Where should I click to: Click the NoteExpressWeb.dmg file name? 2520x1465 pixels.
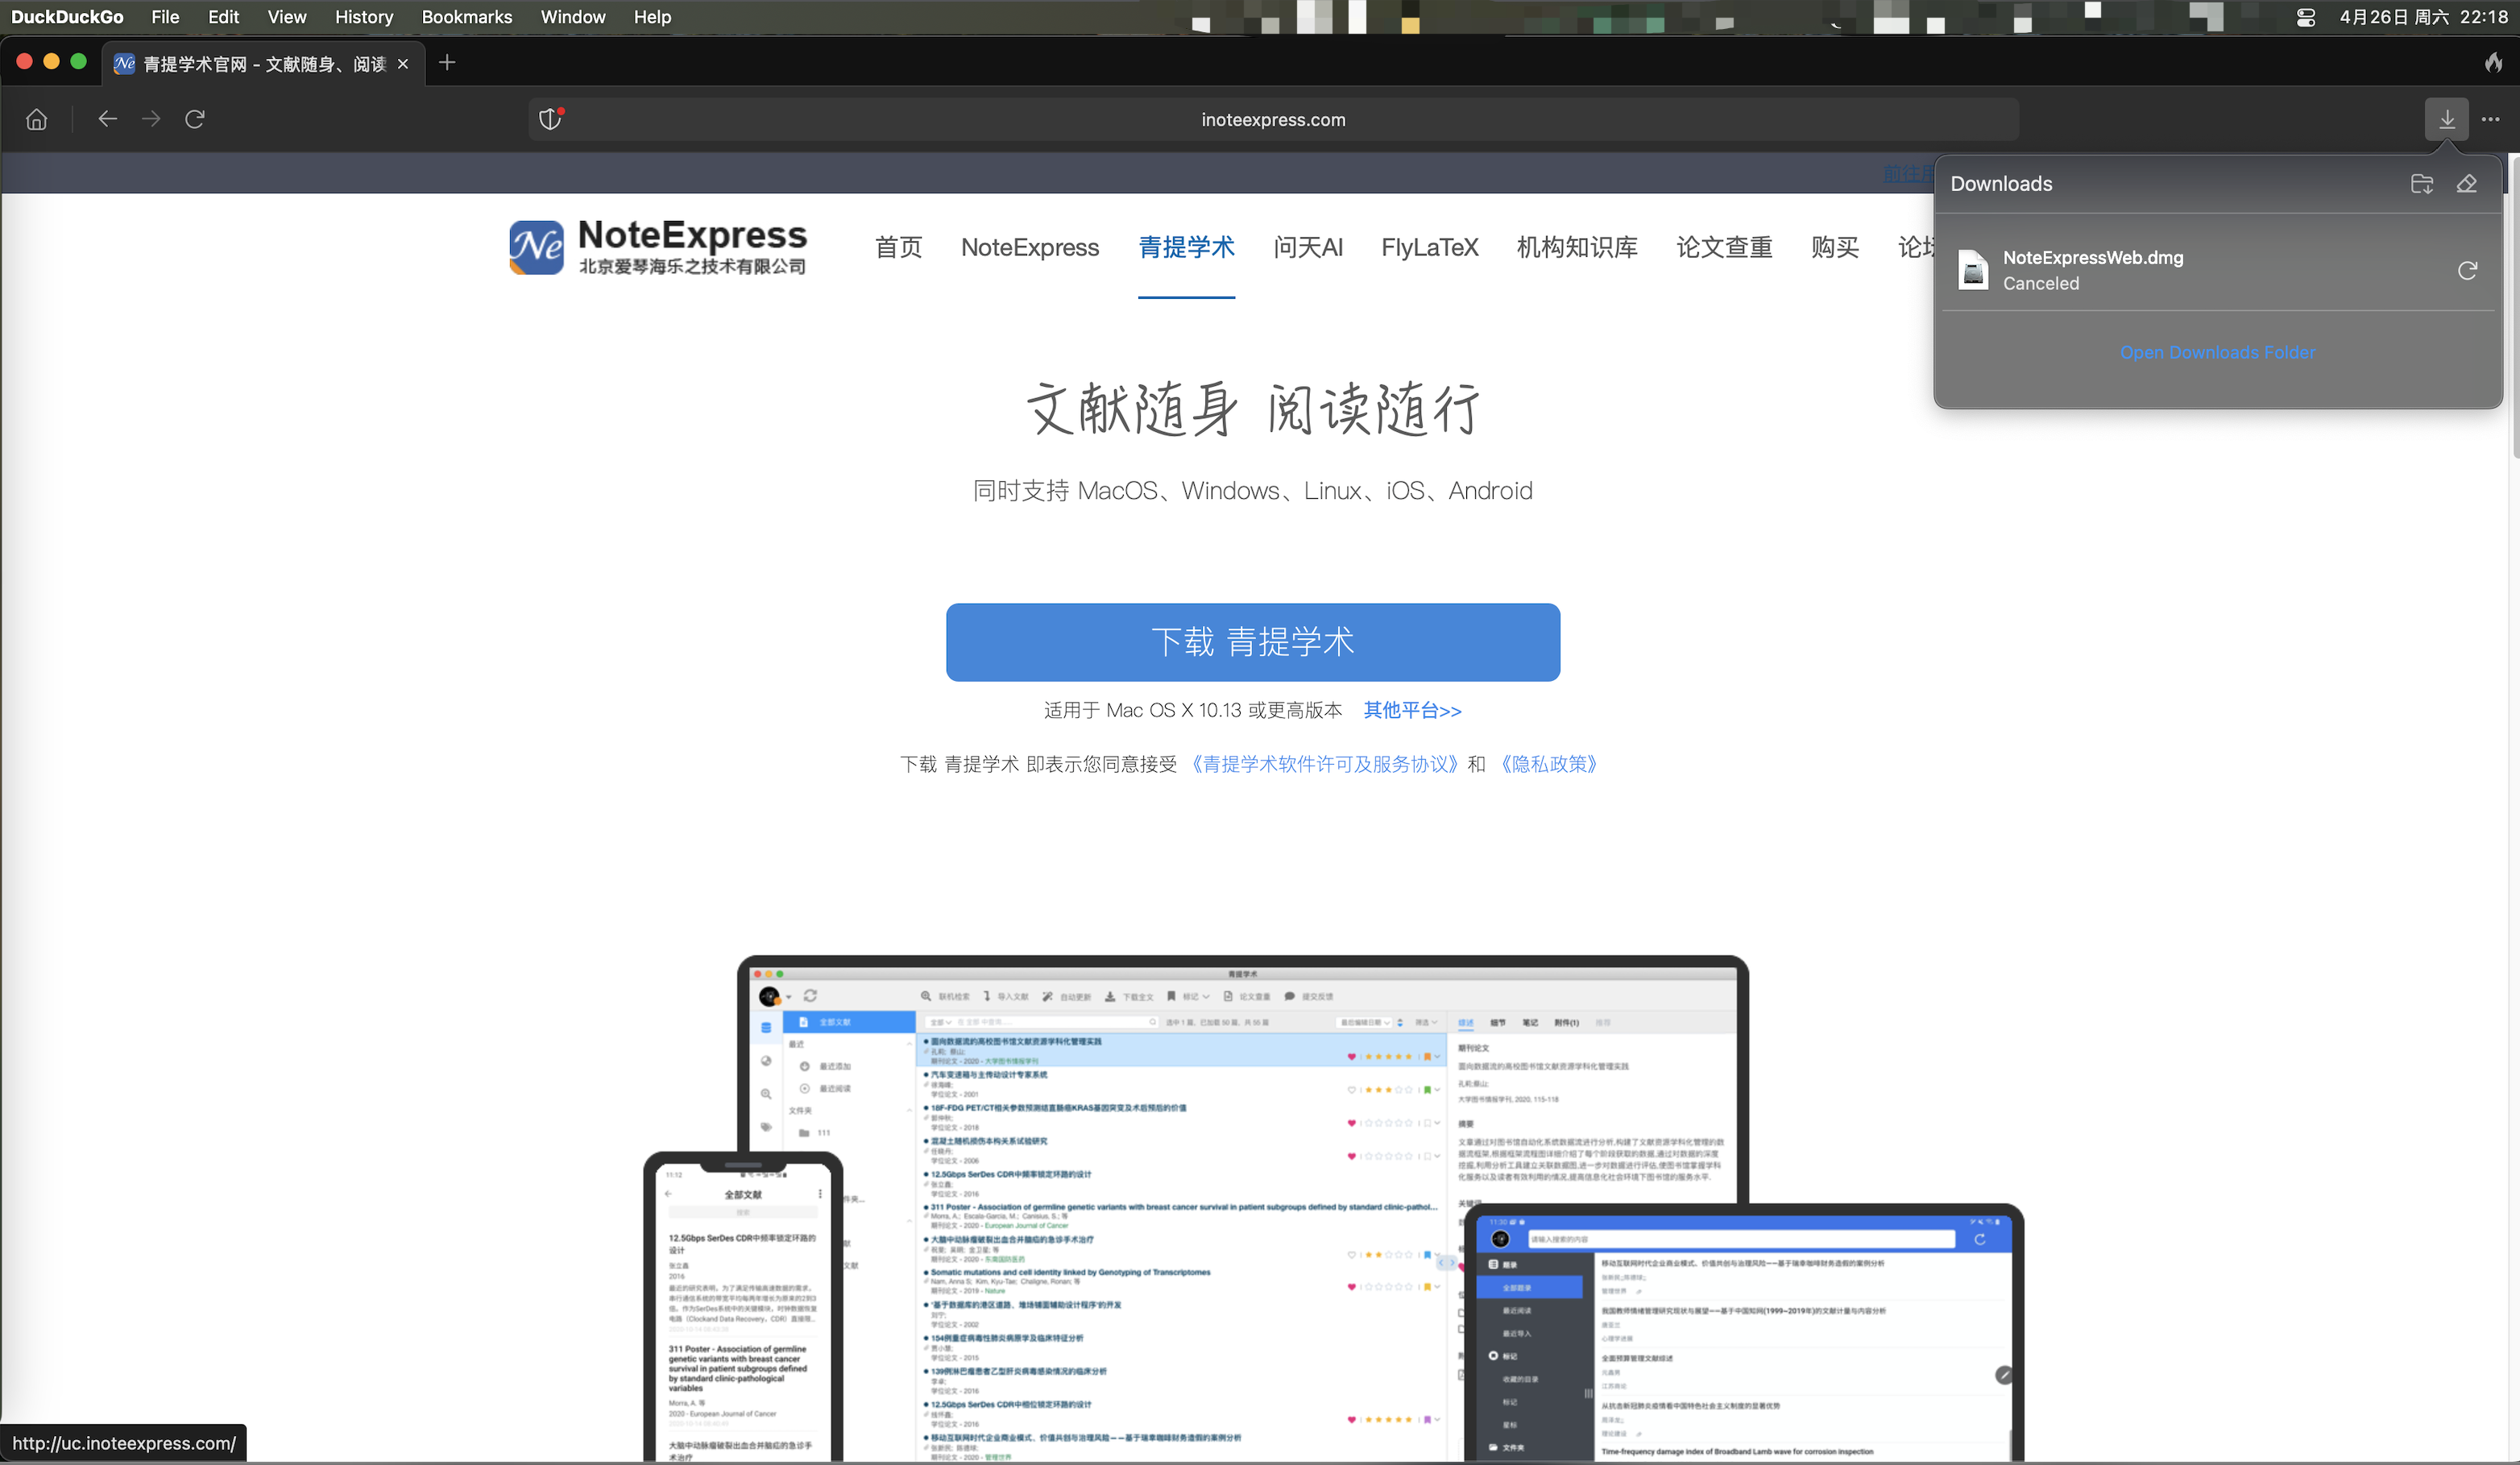(x=2092, y=257)
